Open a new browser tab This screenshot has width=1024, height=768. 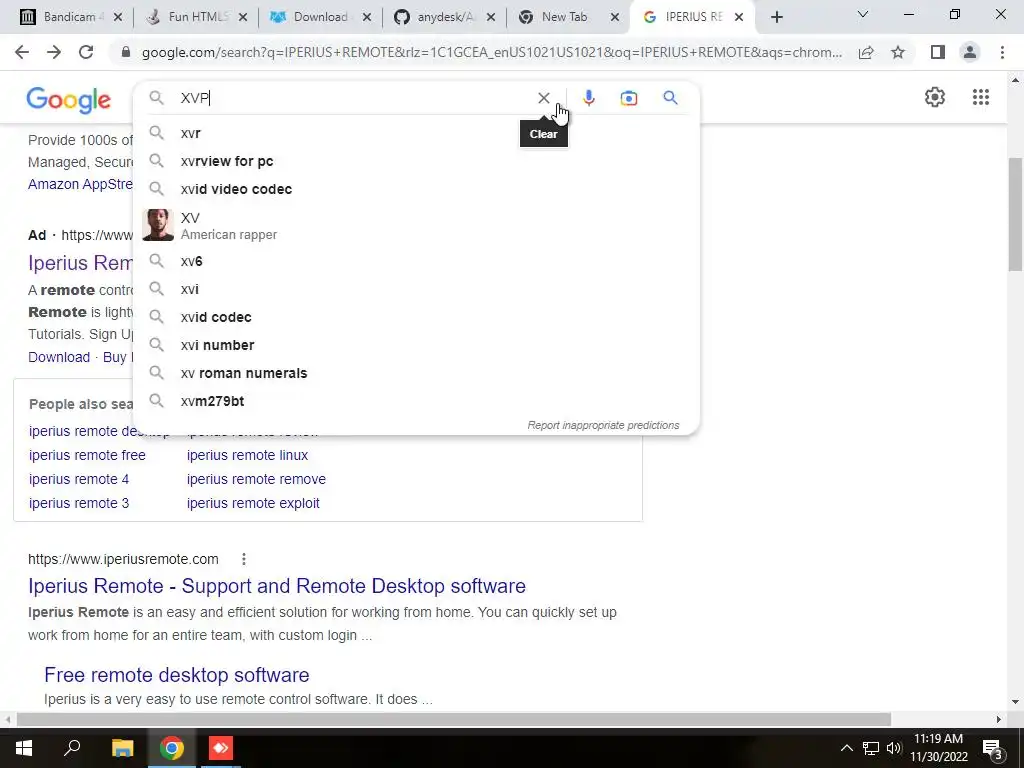[776, 18]
